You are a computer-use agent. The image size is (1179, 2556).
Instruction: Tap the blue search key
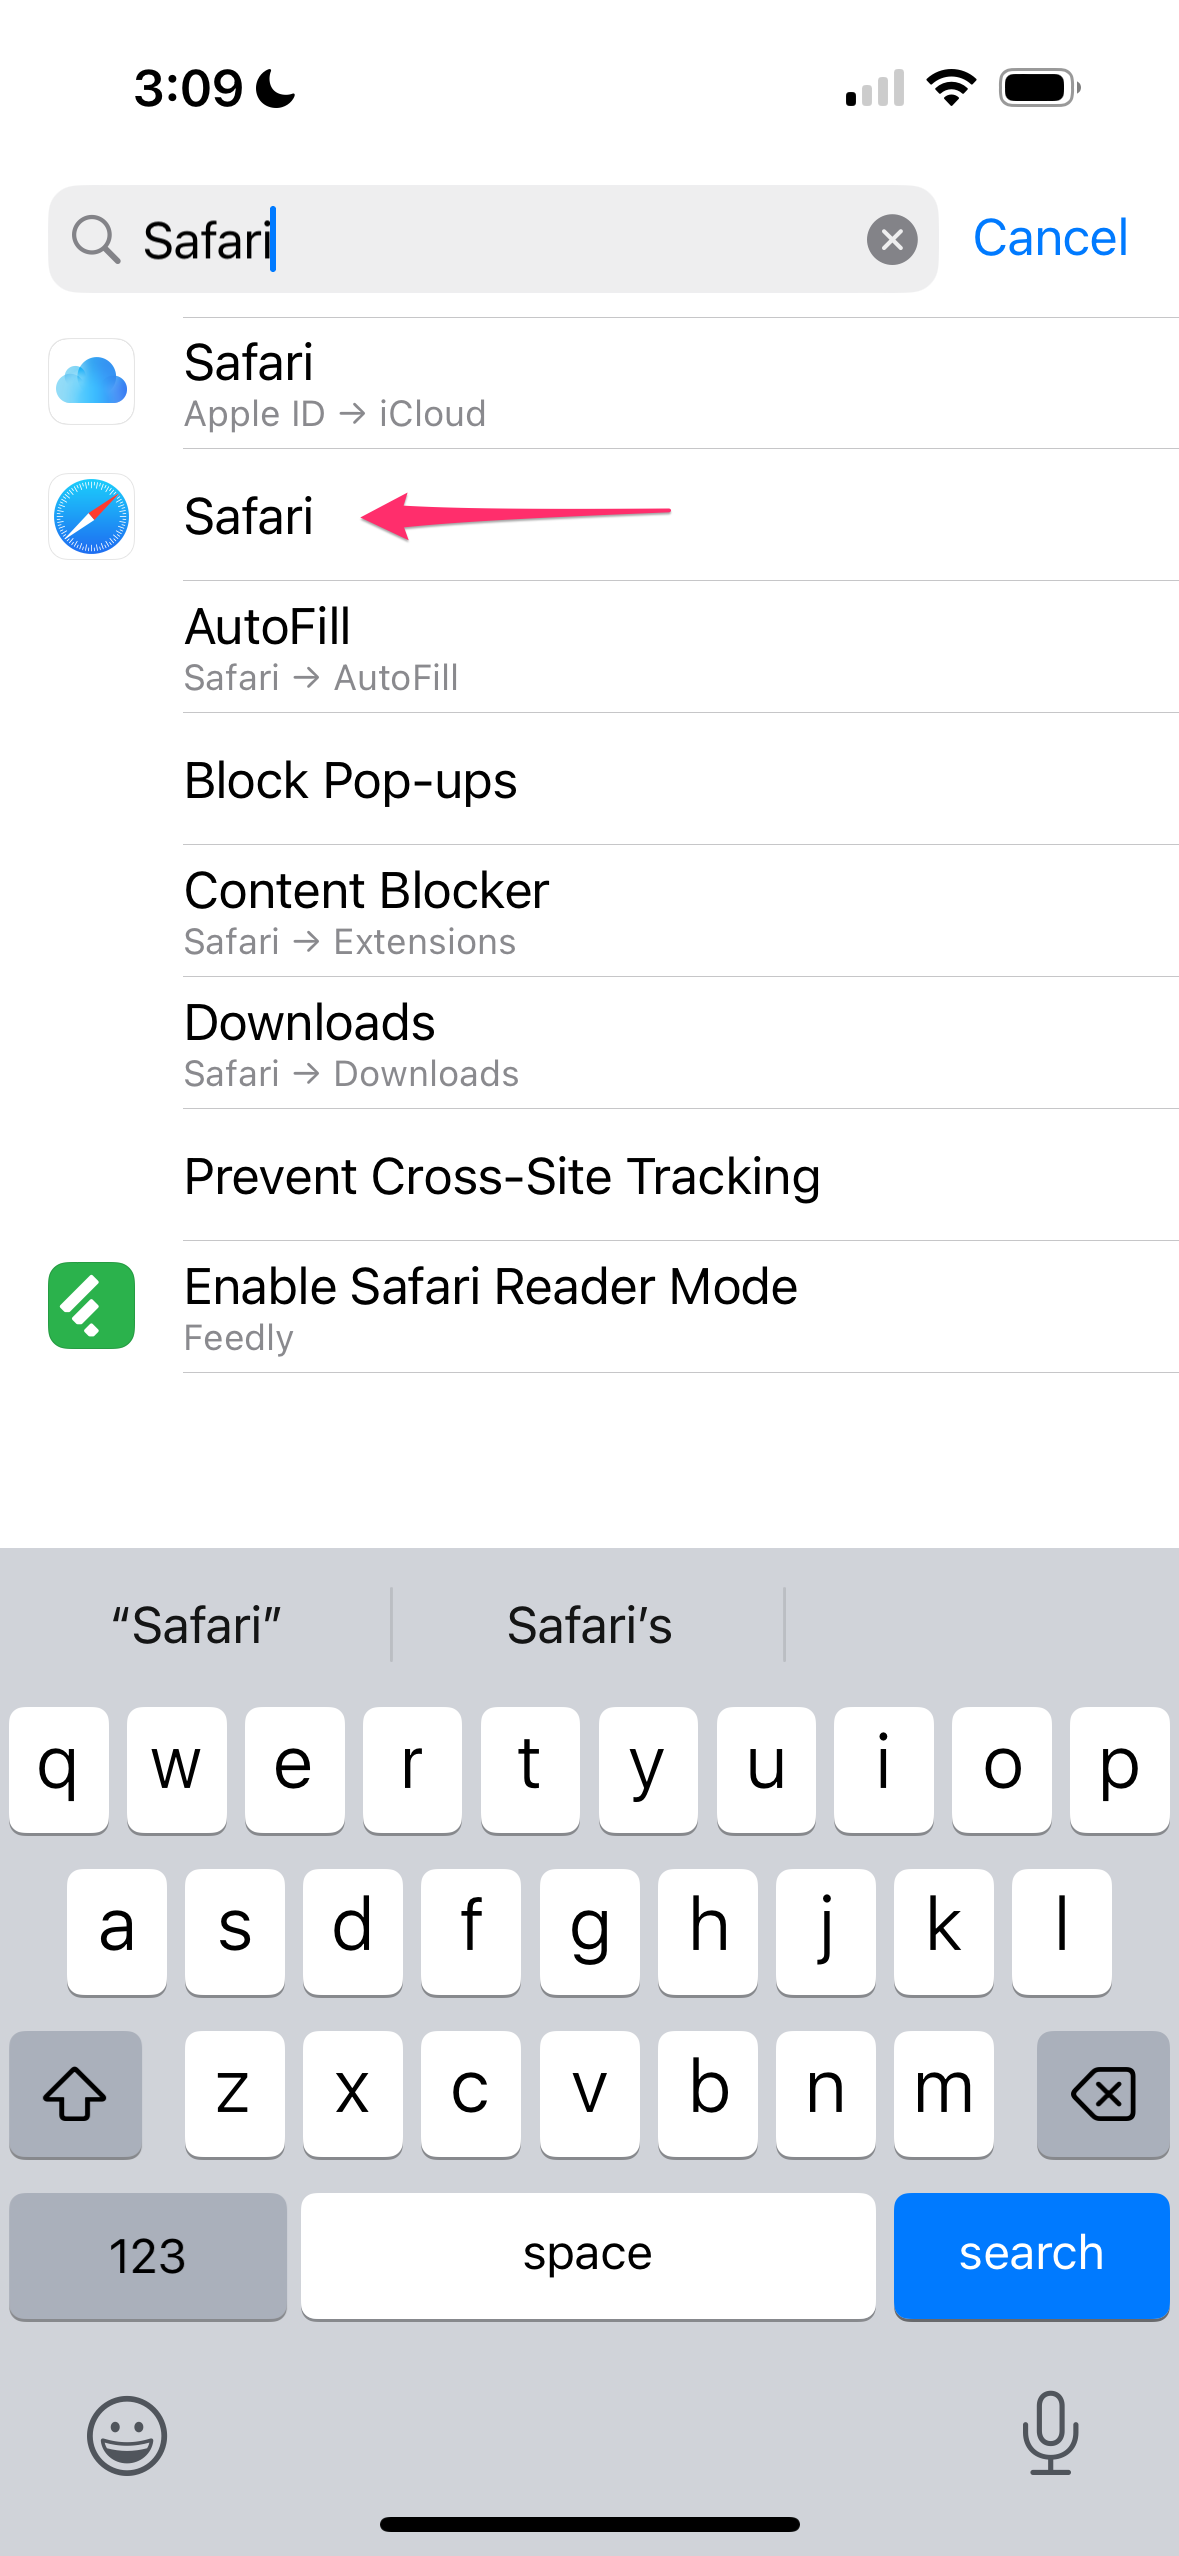(1031, 2256)
